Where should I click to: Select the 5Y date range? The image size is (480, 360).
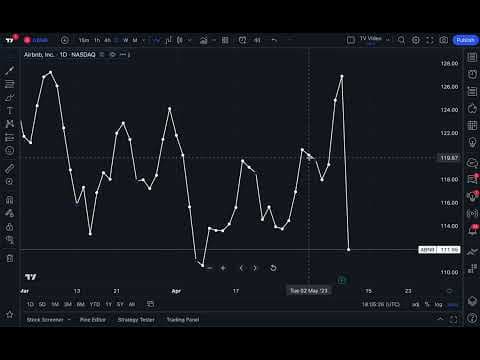click(120, 304)
